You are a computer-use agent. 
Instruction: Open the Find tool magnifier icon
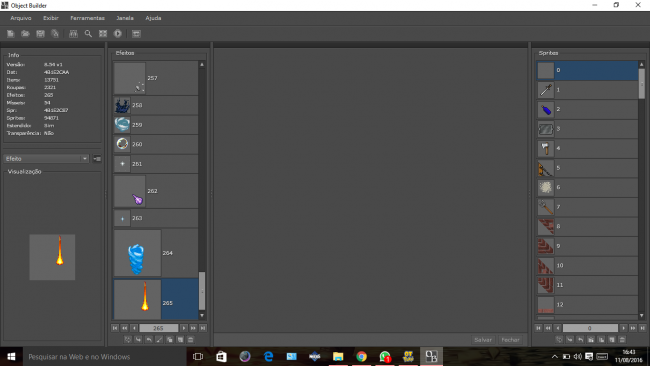click(x=88, y=34)
